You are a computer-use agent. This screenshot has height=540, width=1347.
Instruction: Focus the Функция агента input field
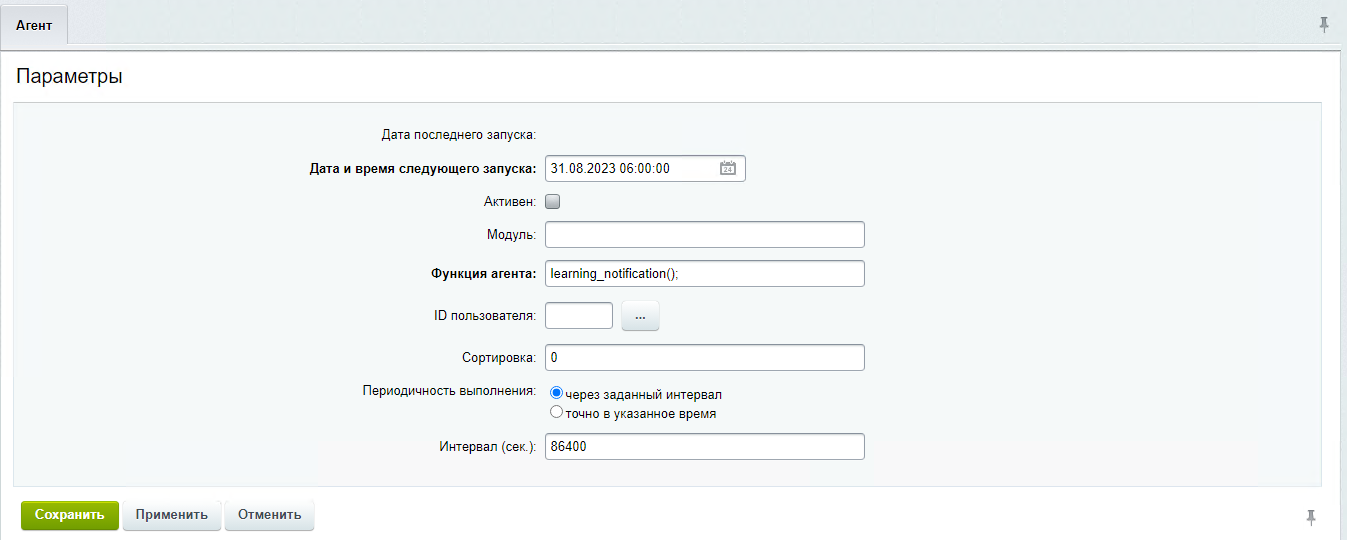pos(705,273)
